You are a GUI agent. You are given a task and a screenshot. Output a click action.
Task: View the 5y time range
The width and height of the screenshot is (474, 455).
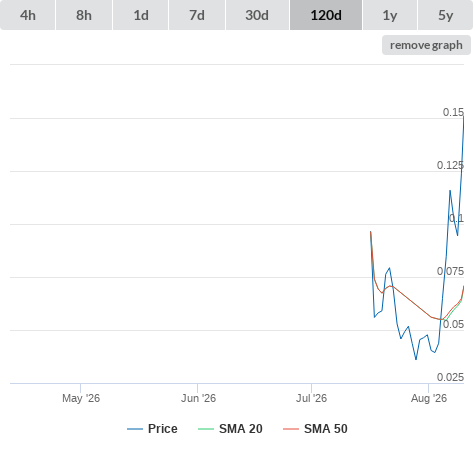coord(445,15)
